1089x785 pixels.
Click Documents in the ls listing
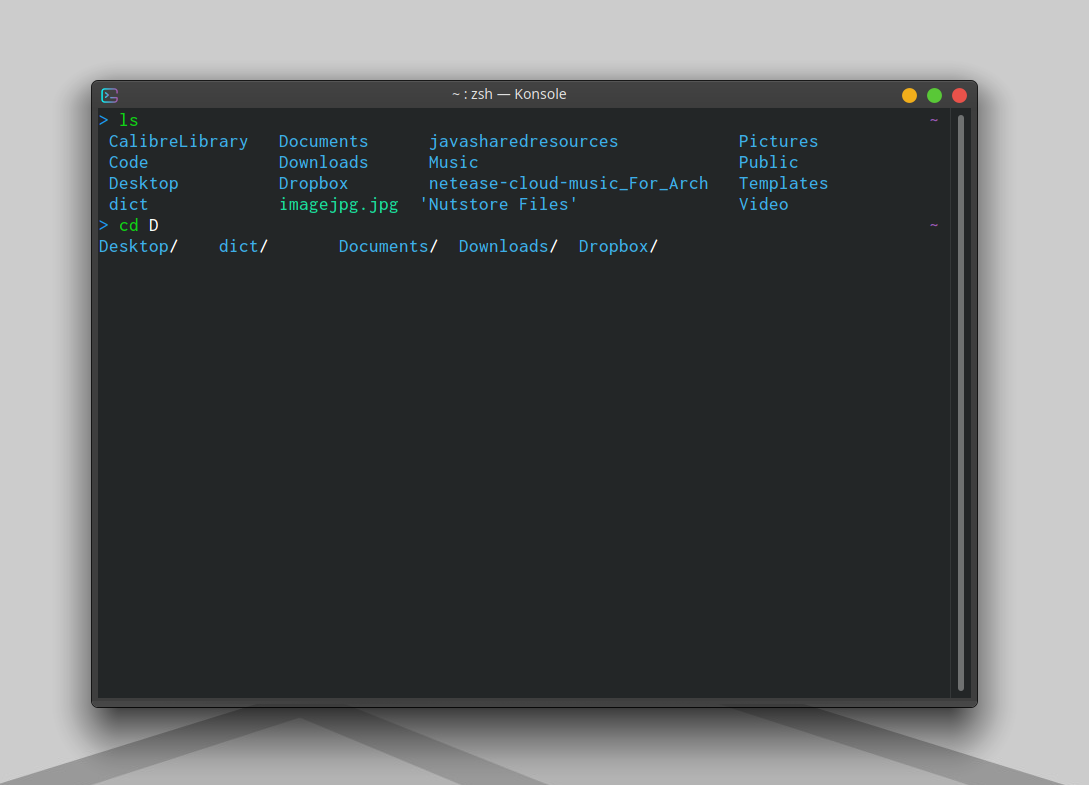pyautogui.click(x=324, y=141)
